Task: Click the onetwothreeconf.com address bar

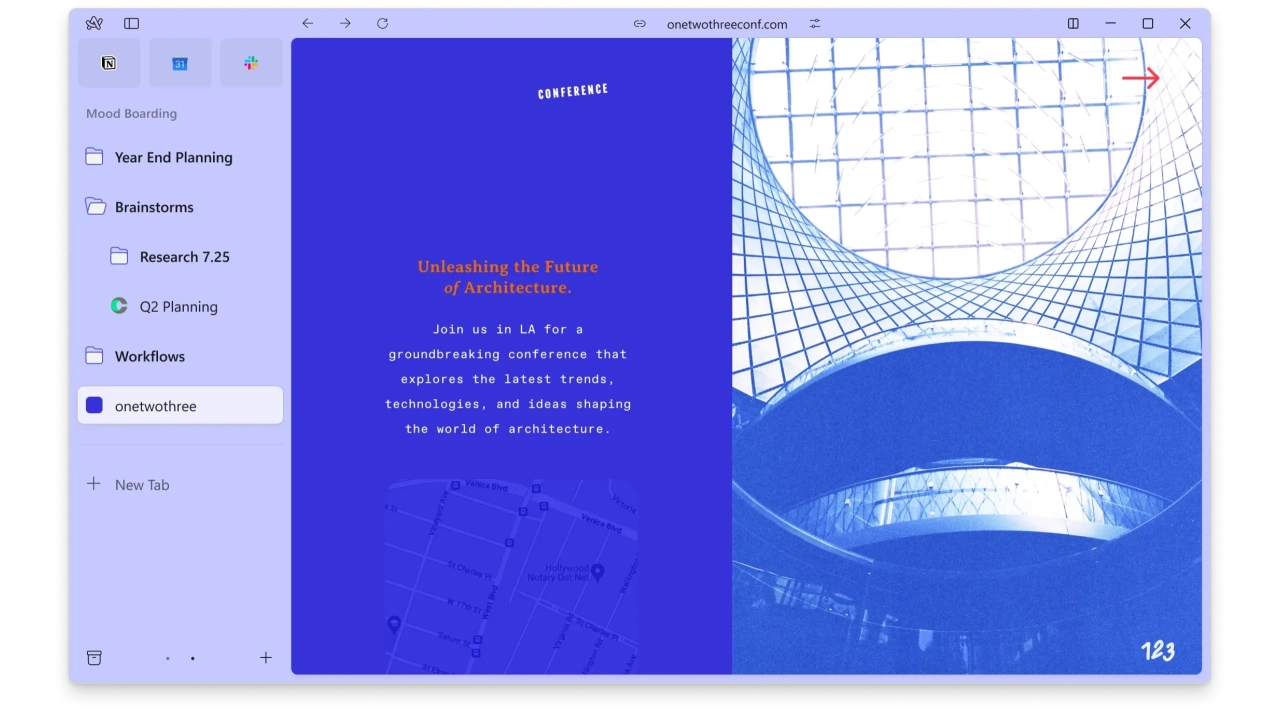Action: pyautogui.click(x=727, y=24)
